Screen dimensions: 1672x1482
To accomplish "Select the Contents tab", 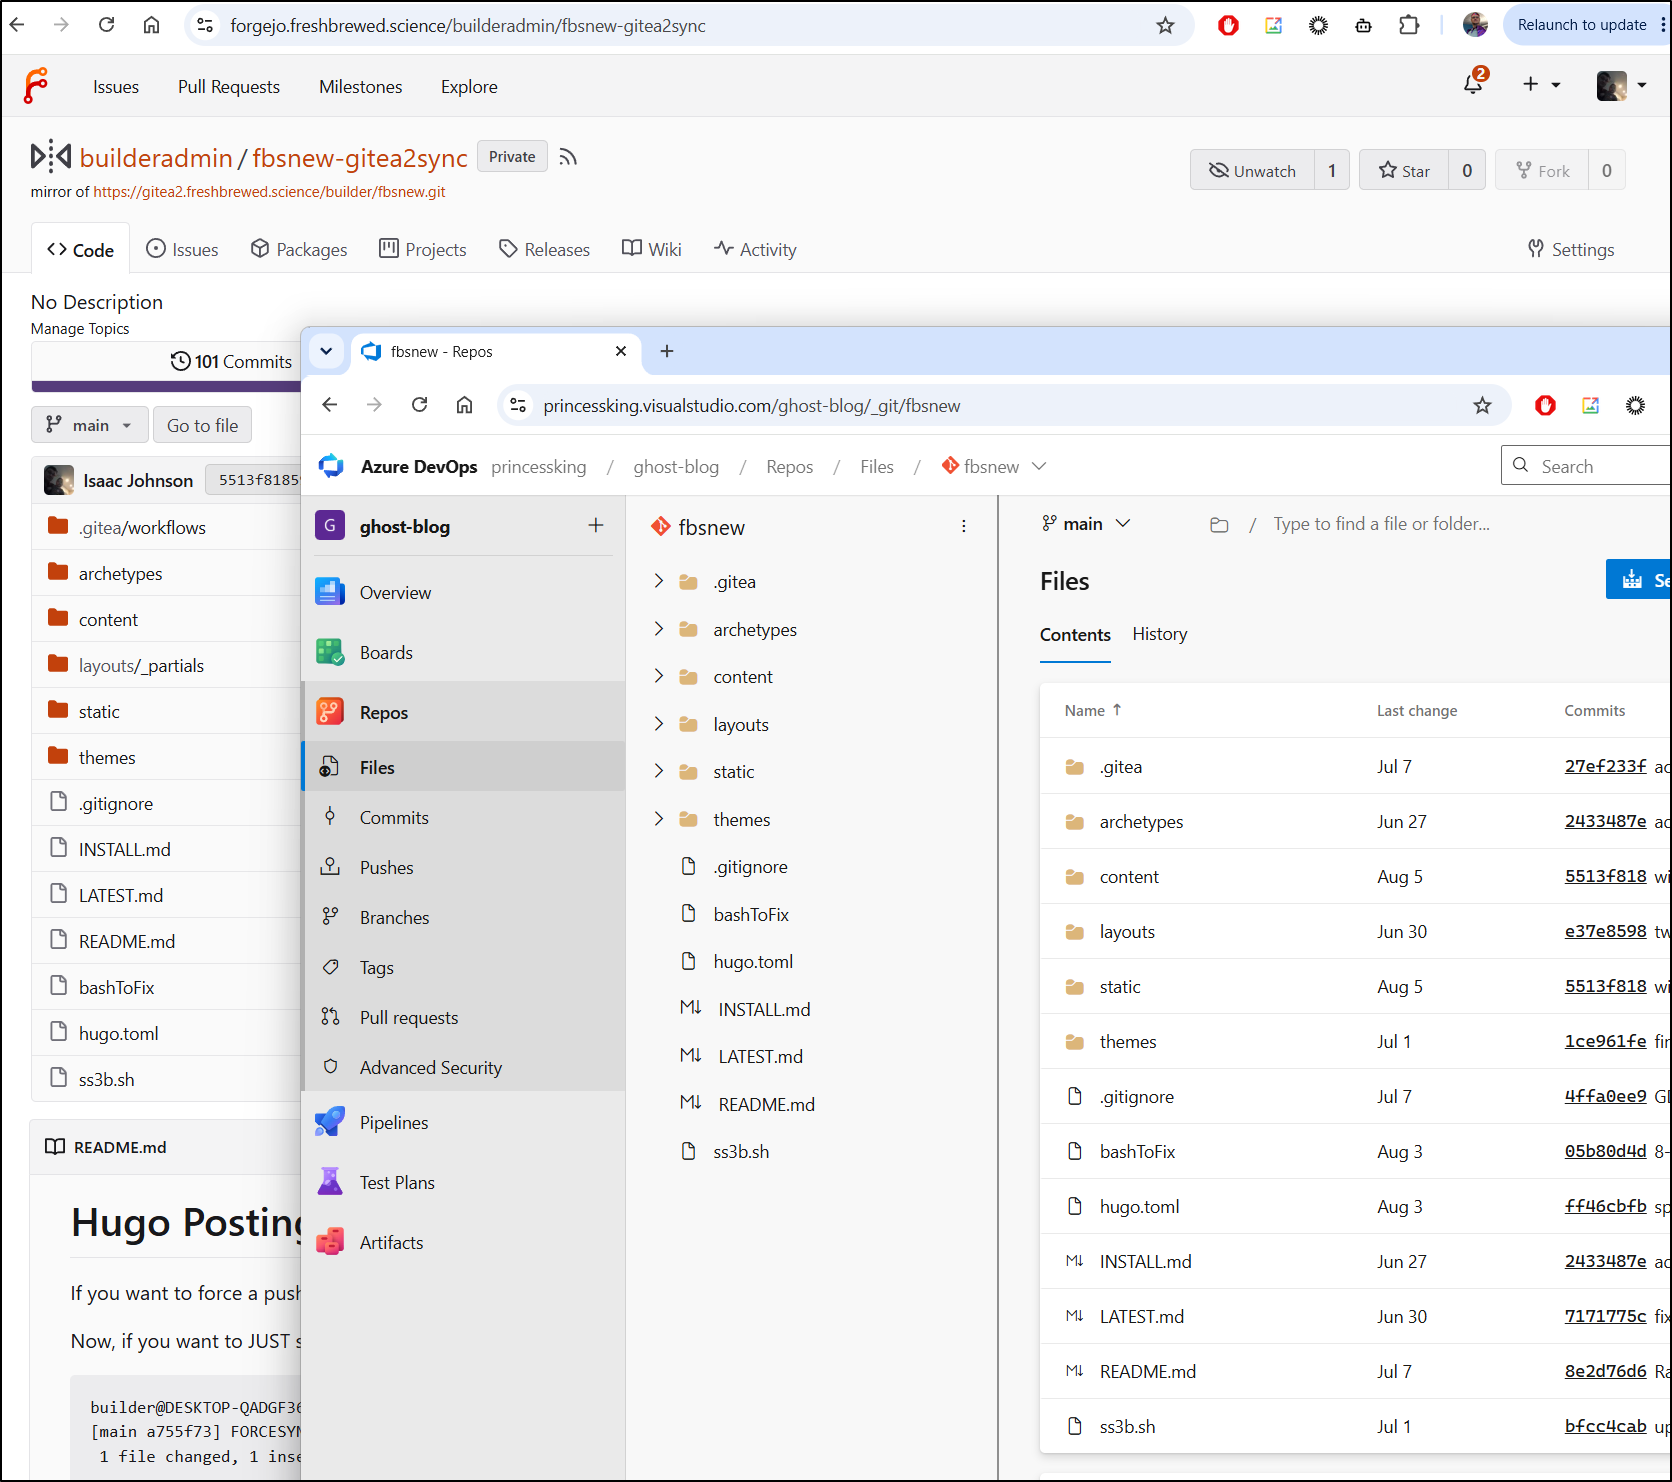I will tap(1075, 635).
